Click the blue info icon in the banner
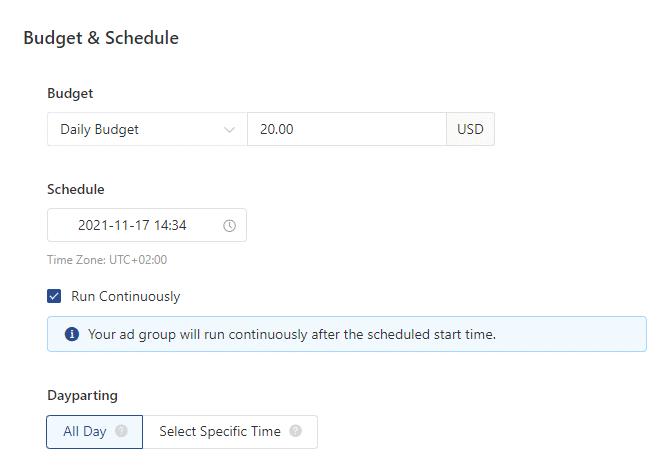This screenshot has width=666, height=475. [72, 334]
